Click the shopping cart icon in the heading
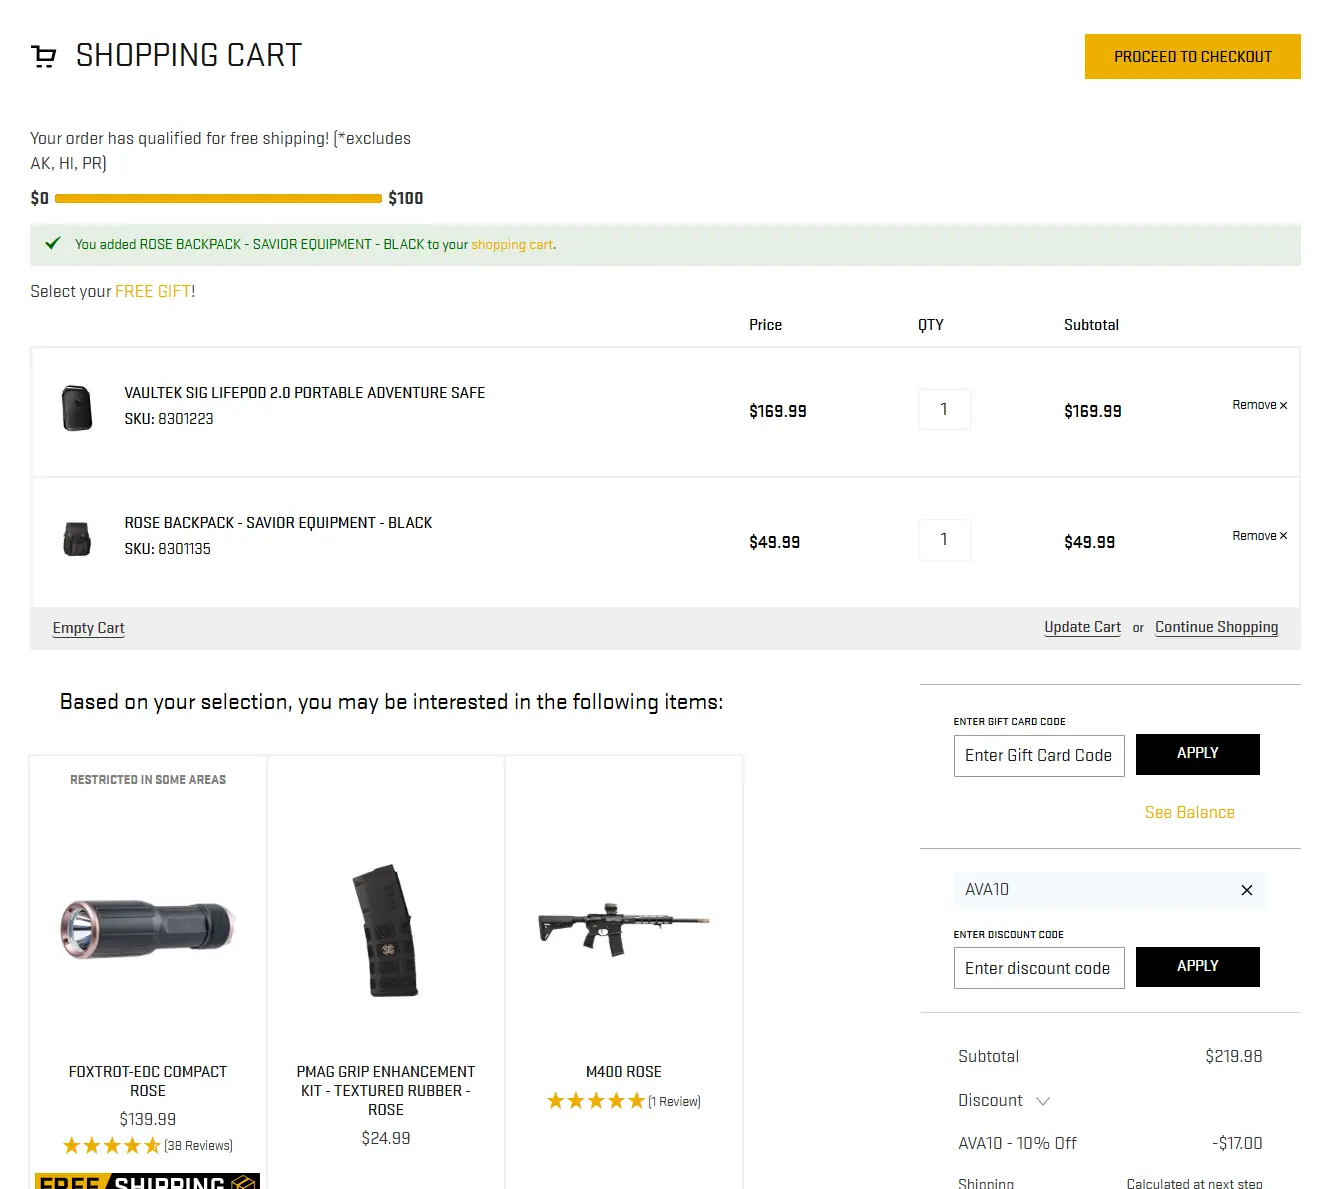The image size is (1318, 1189). (44, 57)
